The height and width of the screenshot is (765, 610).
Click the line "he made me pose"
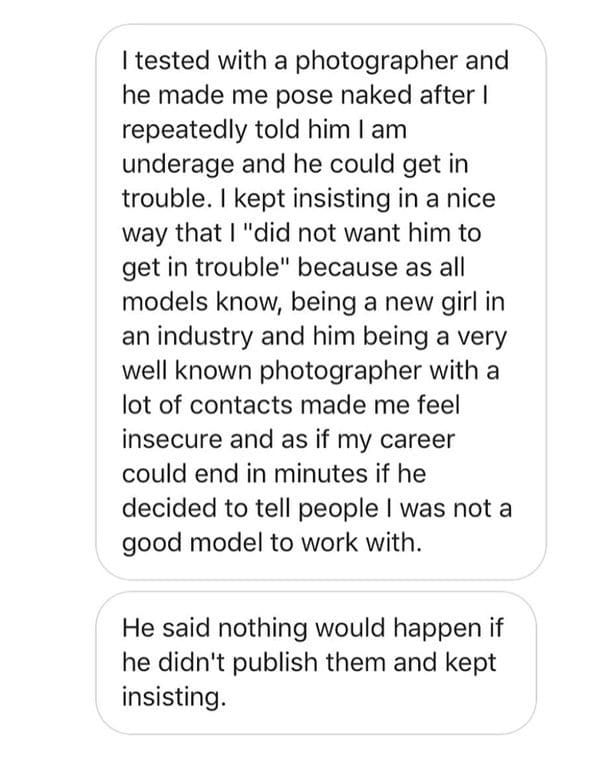tap(303, 95)
